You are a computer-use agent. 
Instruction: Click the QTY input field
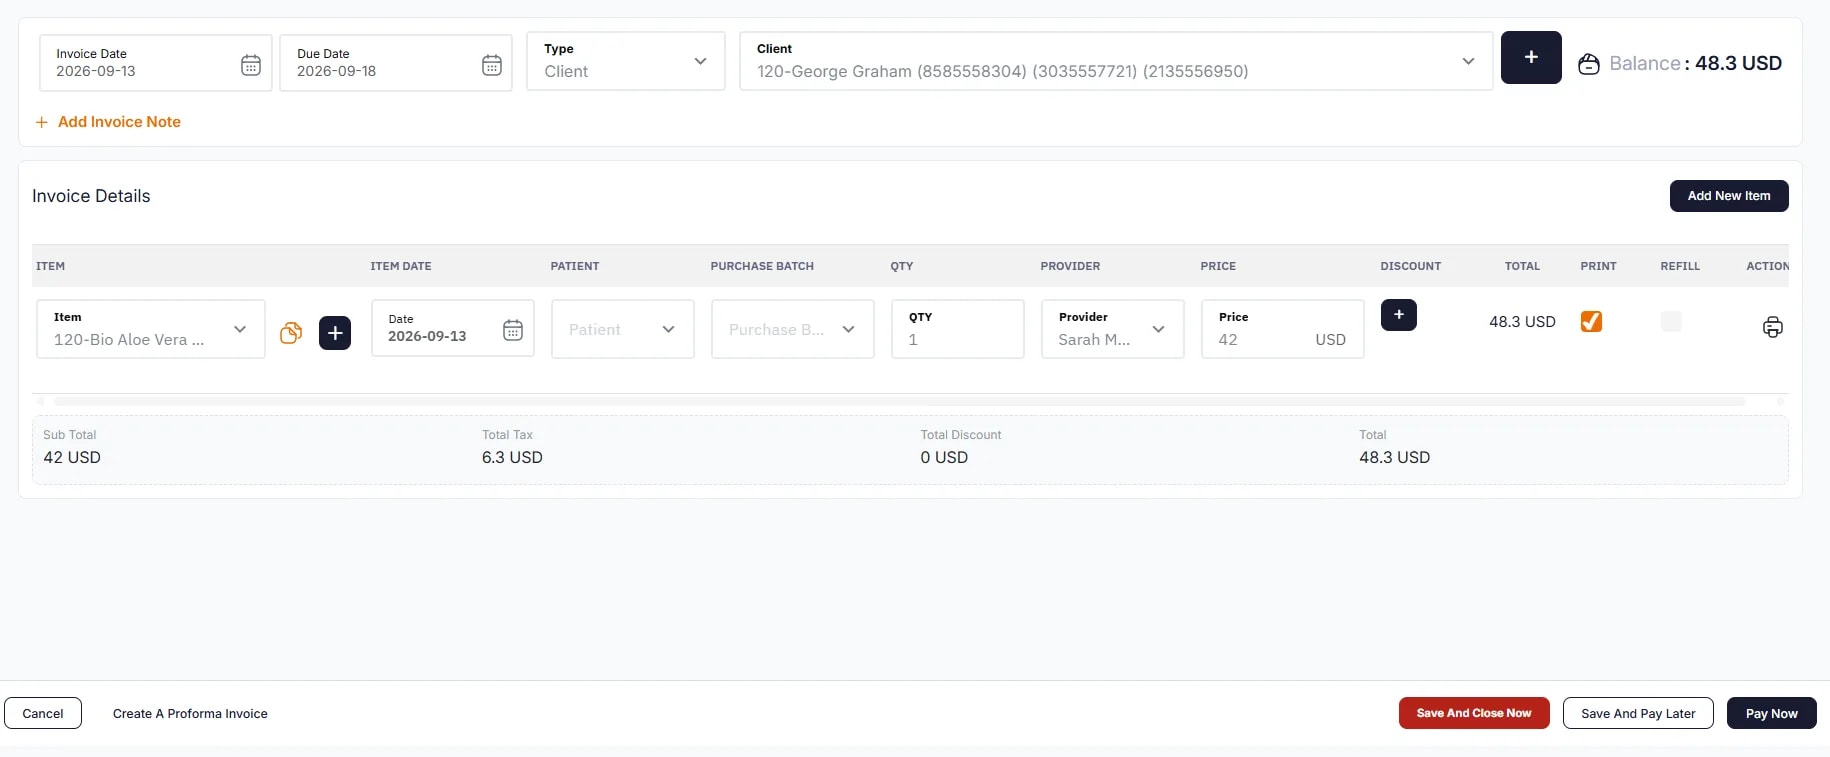point(958,329)
